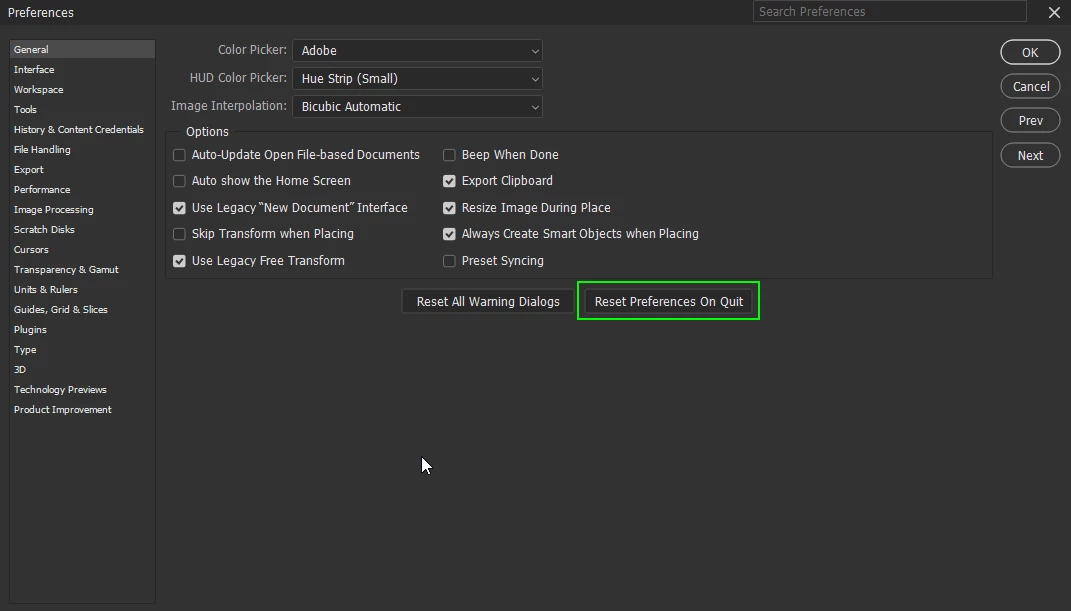Open 3D preferences section
1071x611 pixels.
tap(82, 369)
